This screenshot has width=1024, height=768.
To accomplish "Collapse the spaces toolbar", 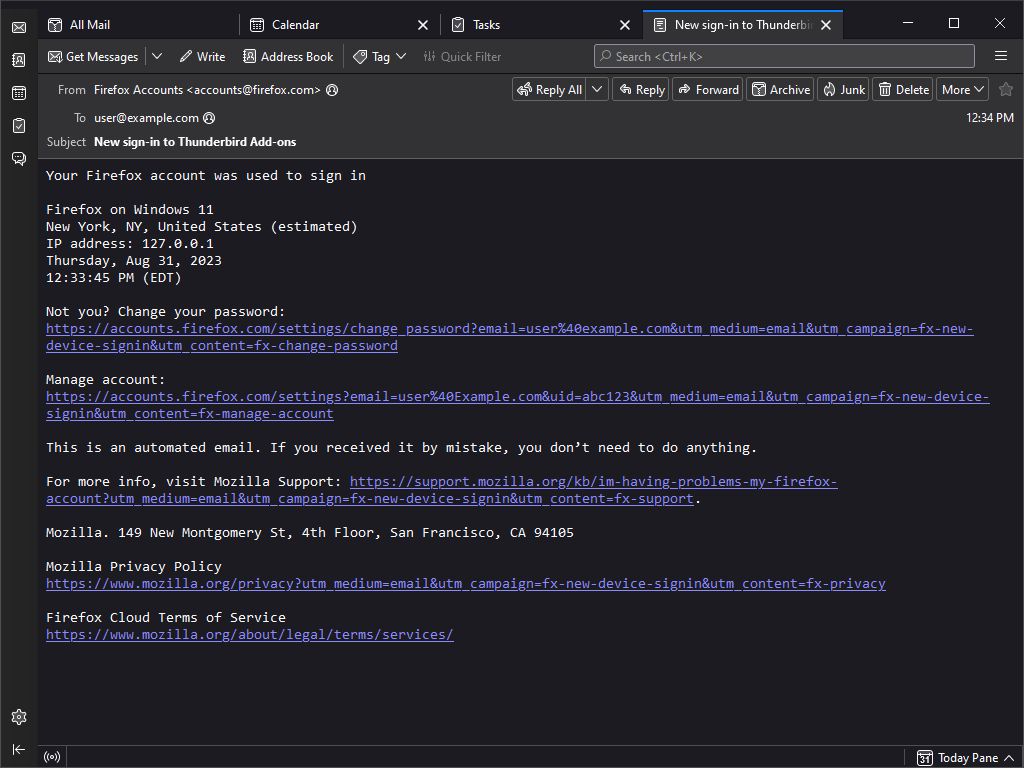I will 19,749.
